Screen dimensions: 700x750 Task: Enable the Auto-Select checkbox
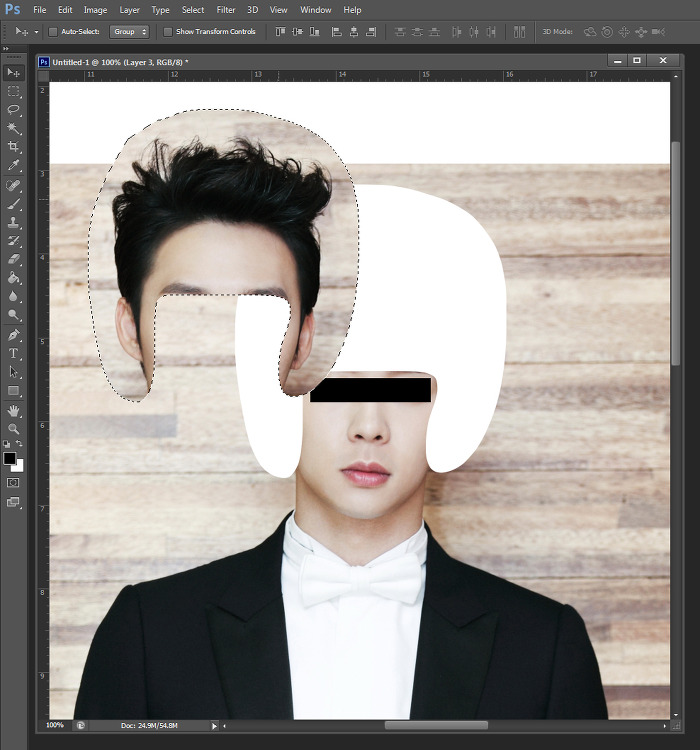coord(53,32)
